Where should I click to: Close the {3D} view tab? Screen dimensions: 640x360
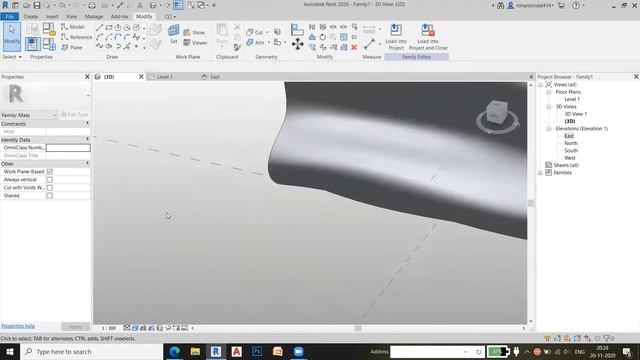[141, 77]
